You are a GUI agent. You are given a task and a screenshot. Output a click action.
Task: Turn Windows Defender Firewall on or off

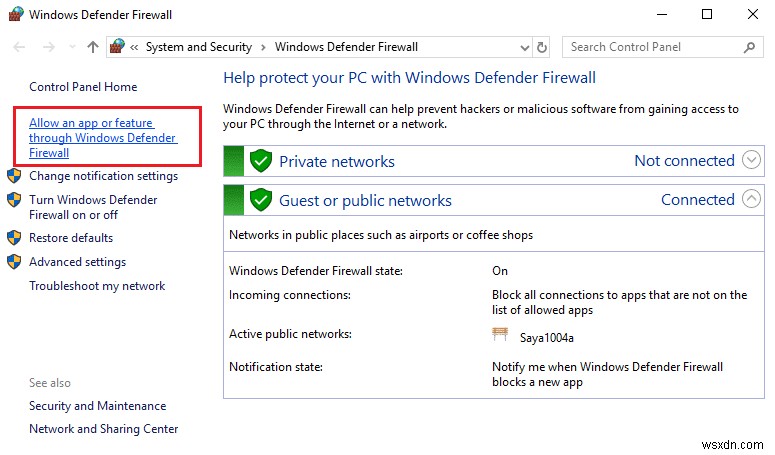(x=93, y=207)
